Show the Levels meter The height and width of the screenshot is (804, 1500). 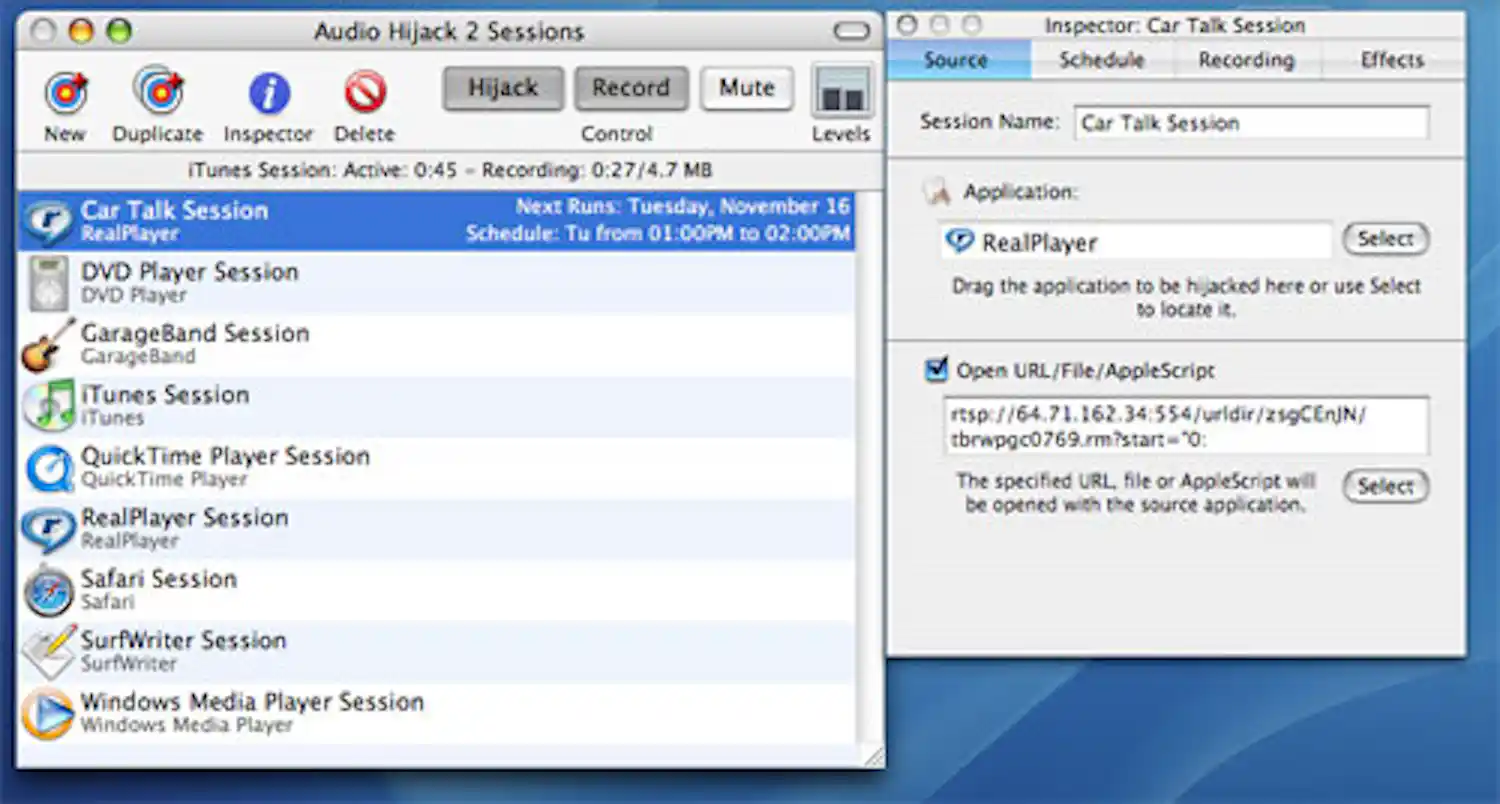pyautogui.click(x=841, y=92)
